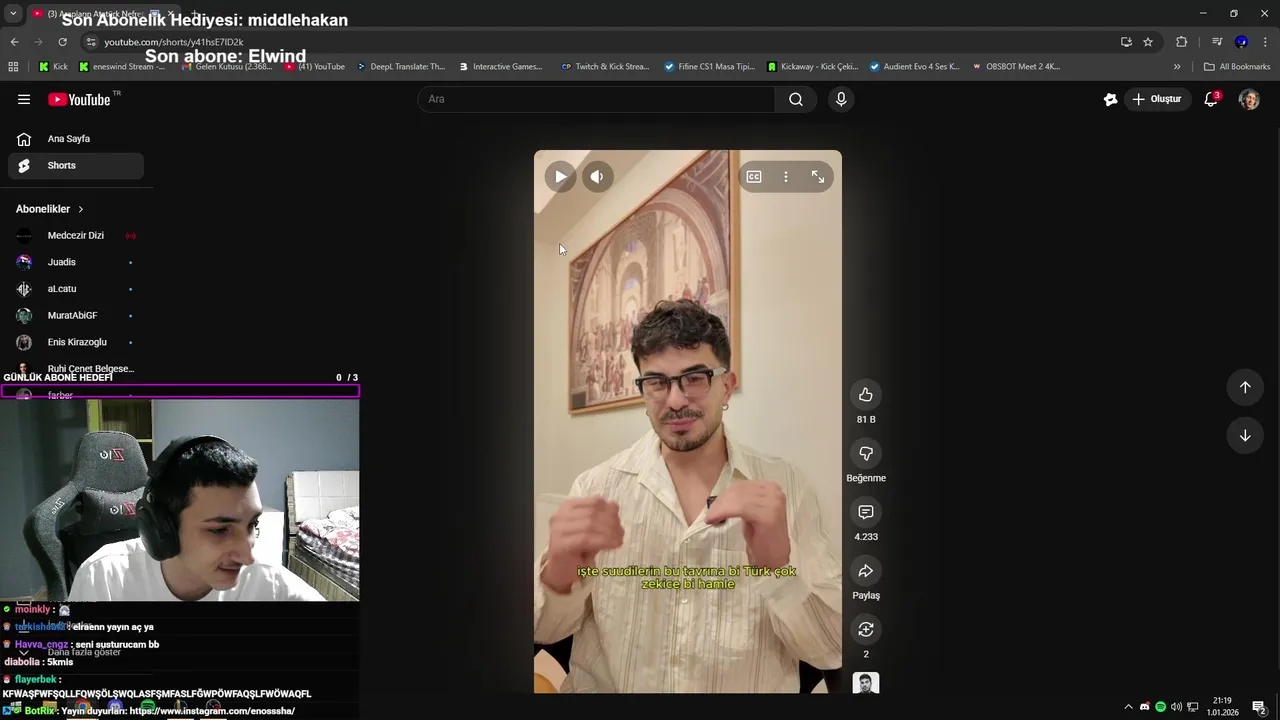Screen dimensions: 1280x720
Task: Open the Short's three-dot more options
Action: point(786,177)
